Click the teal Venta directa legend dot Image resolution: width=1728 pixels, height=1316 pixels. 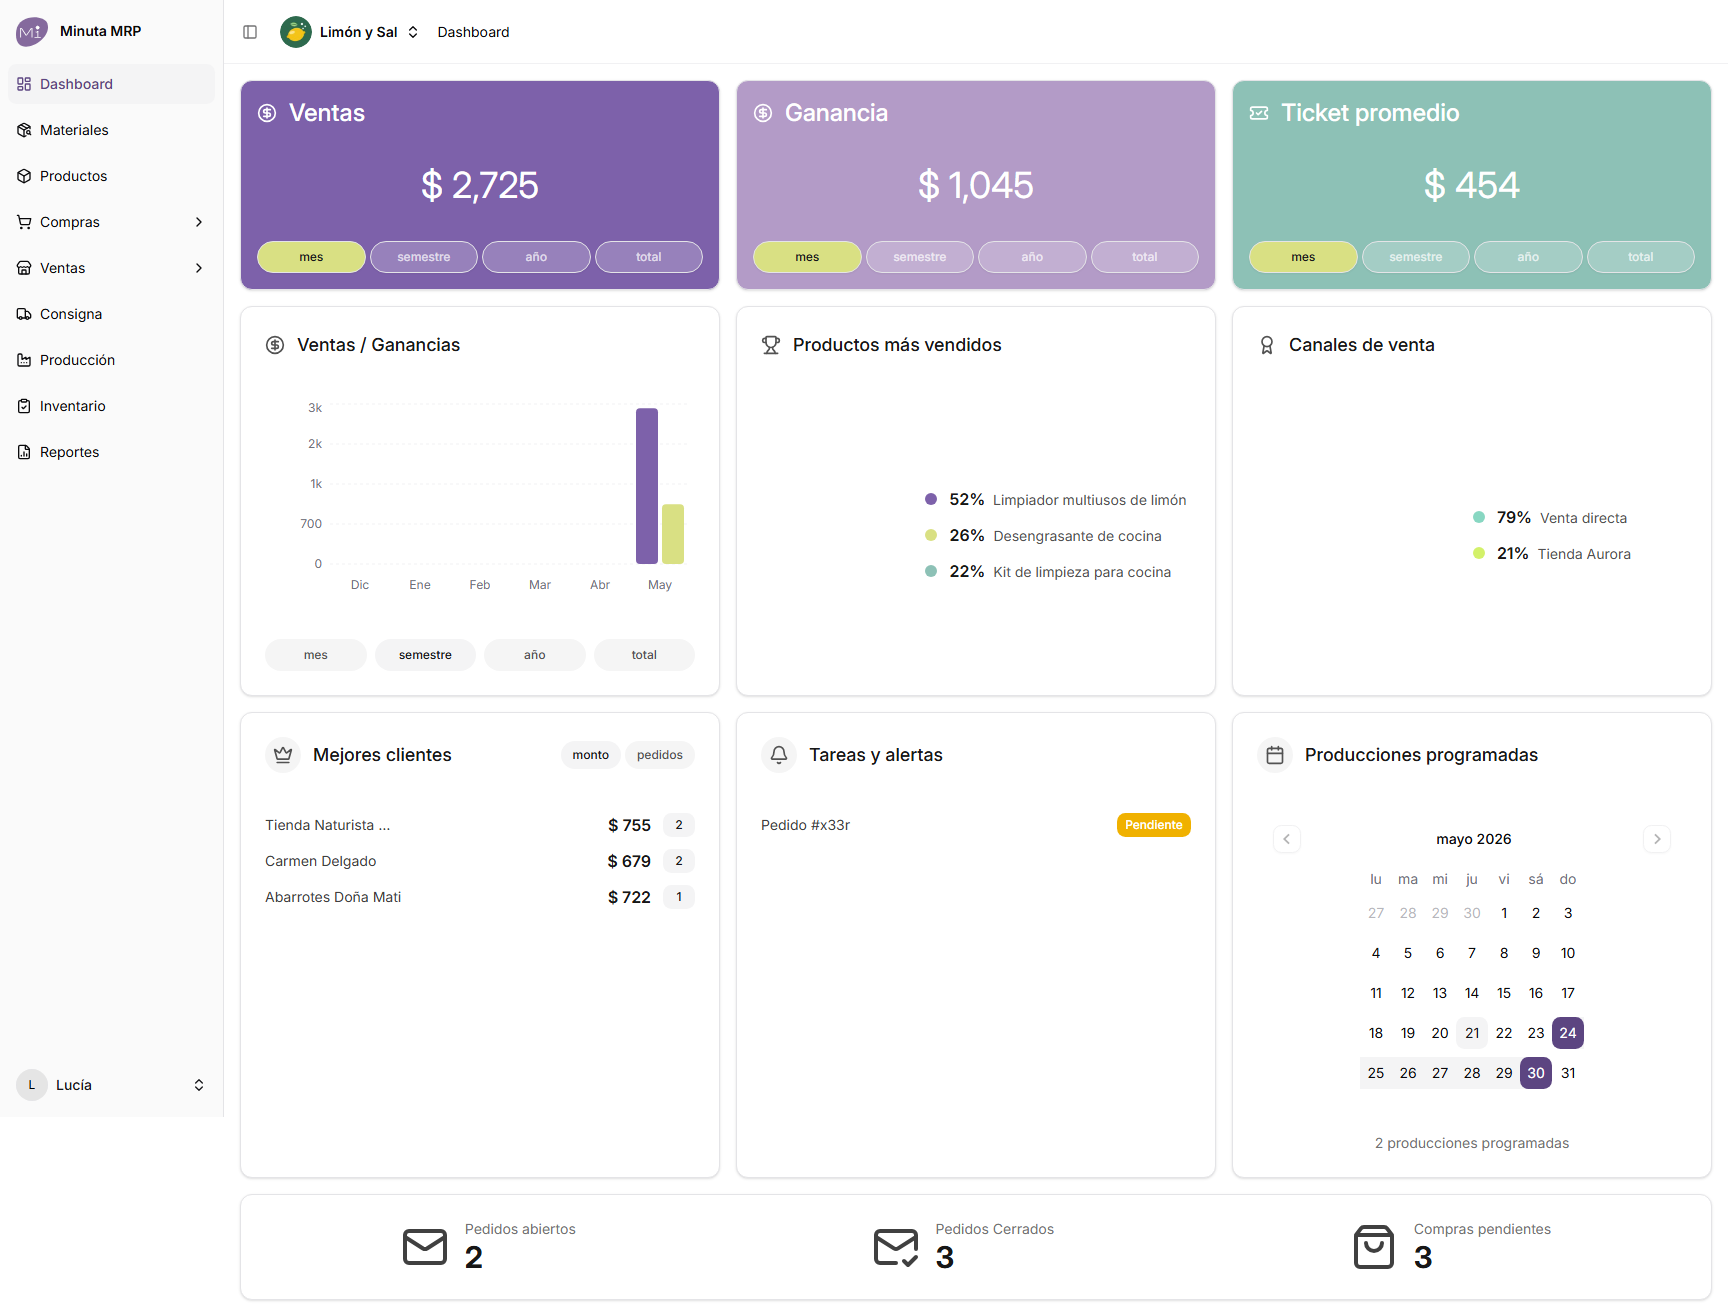(x=1479, y=517)
